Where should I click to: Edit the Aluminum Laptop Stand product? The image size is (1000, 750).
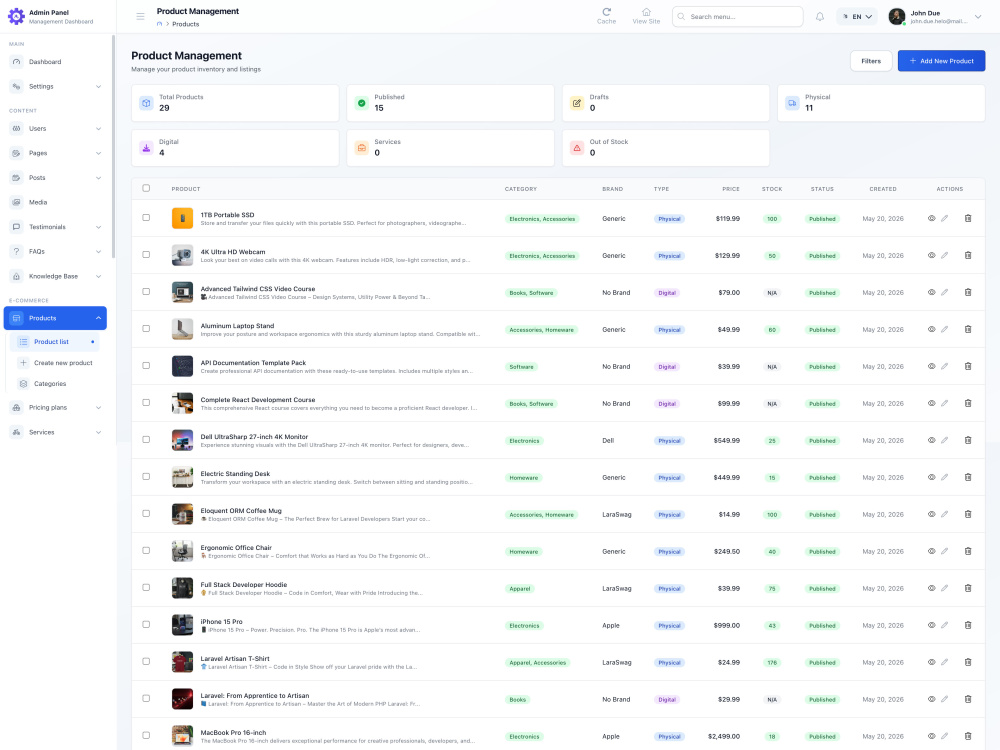tap(945, 329)
